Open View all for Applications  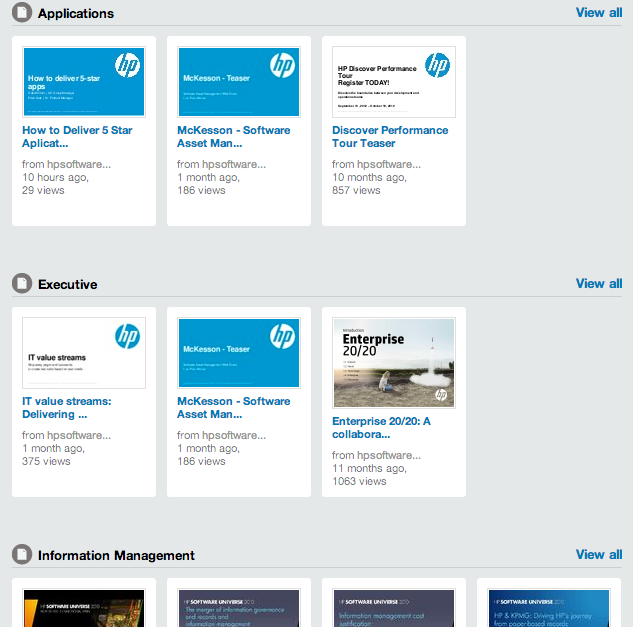599,13
